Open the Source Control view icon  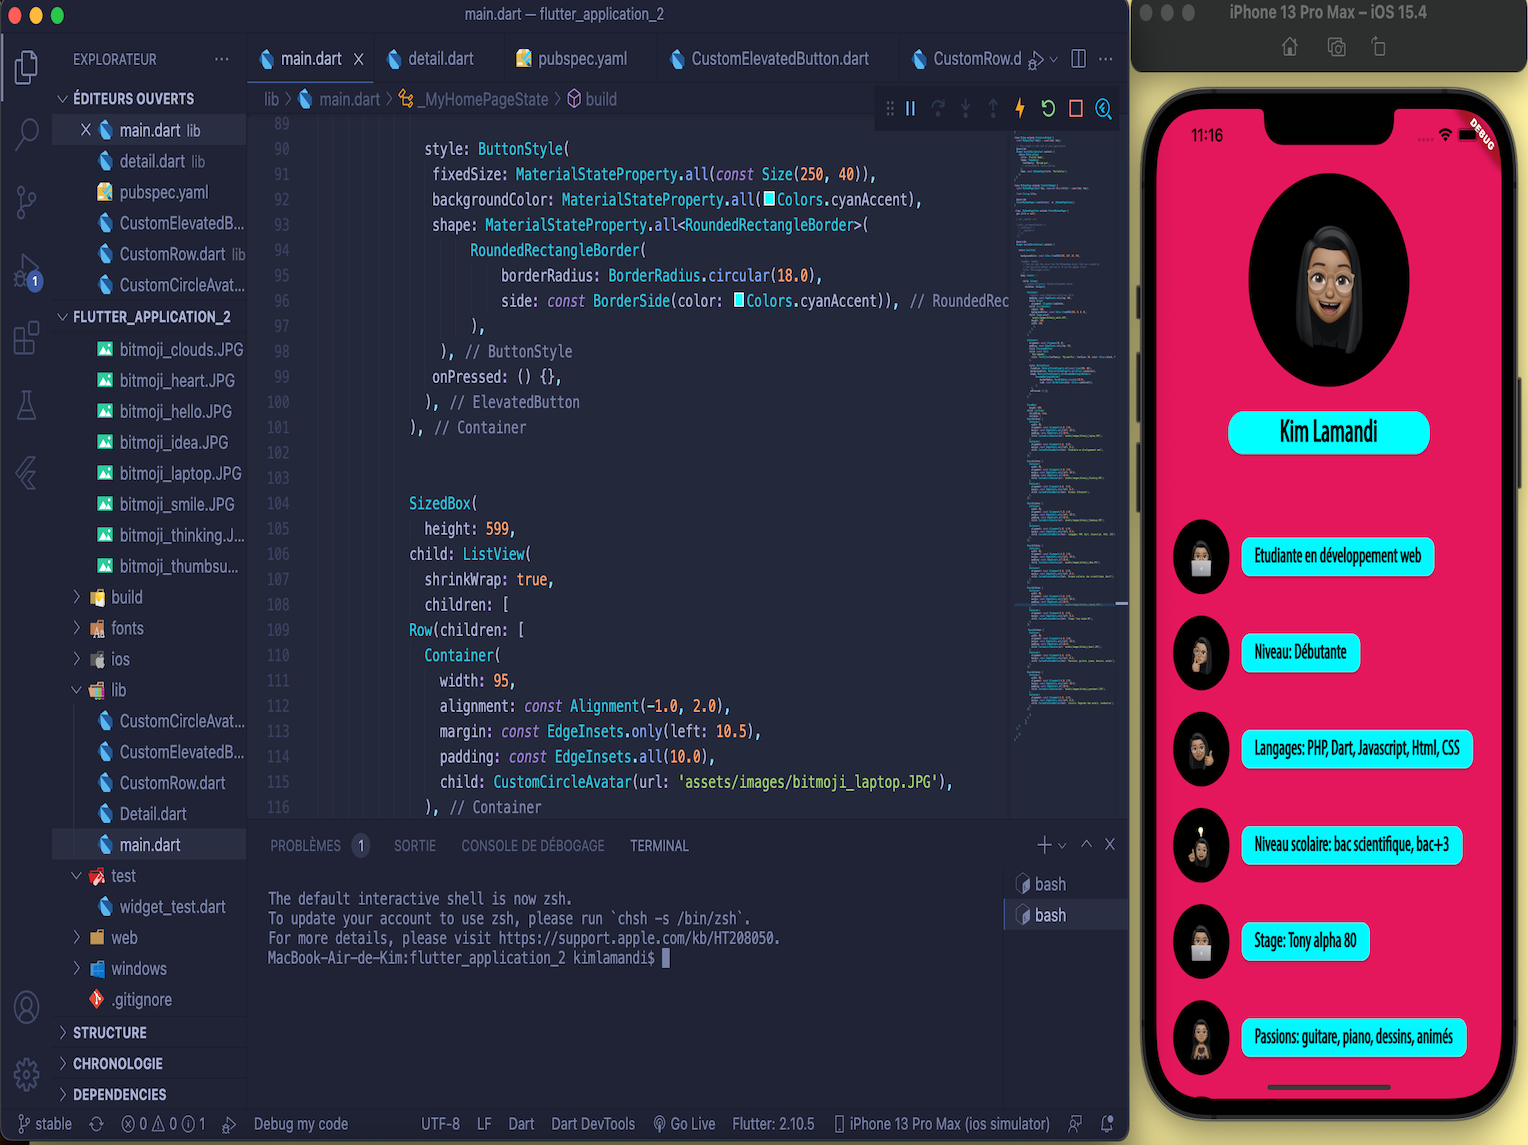(x=26, y=202)
